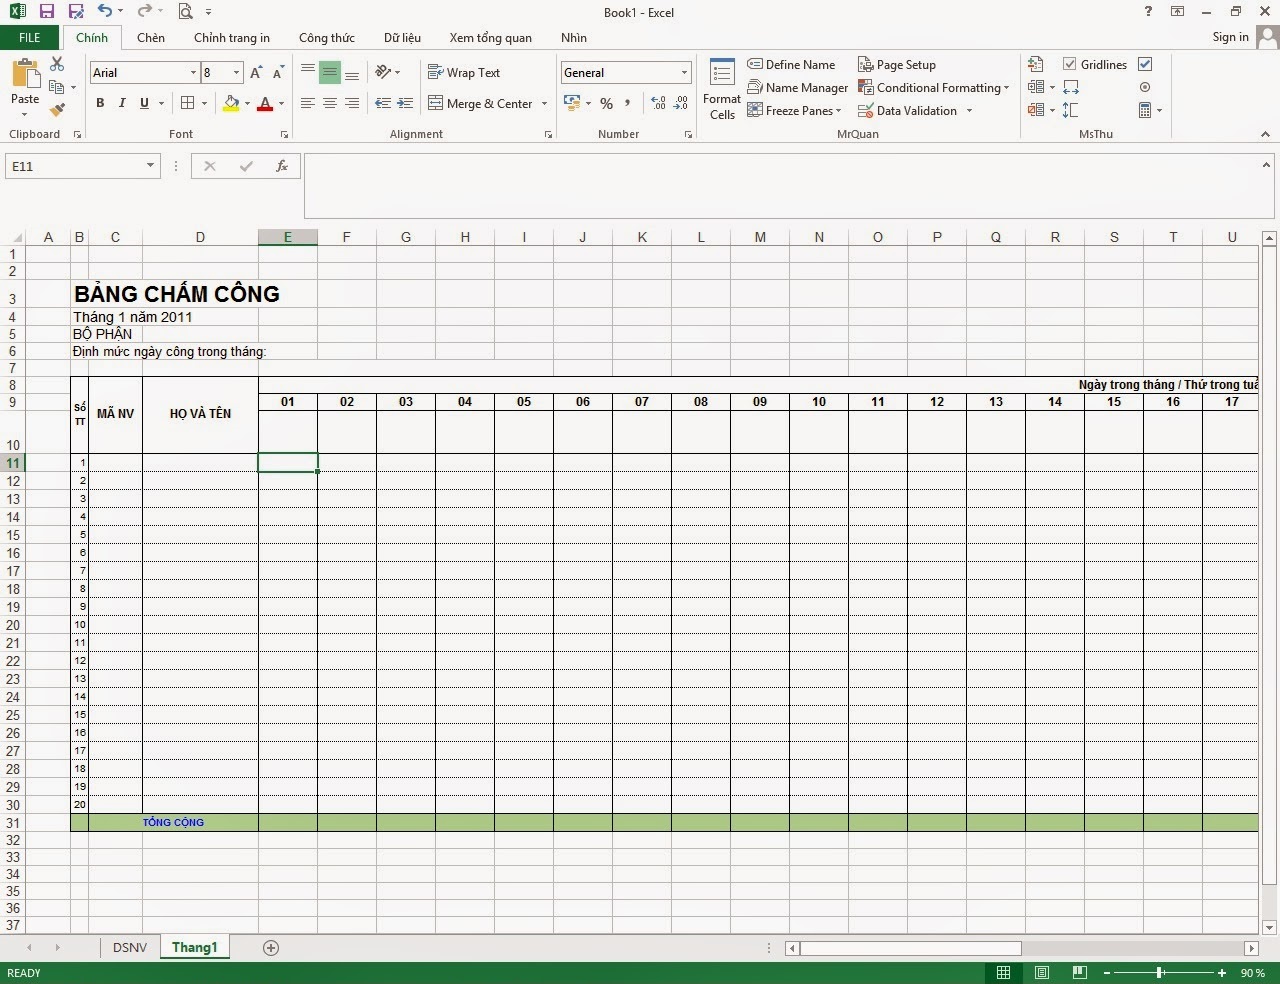1280x984 pixels.
Task: Apply Percent Style
Action: [x=606, y=103]
